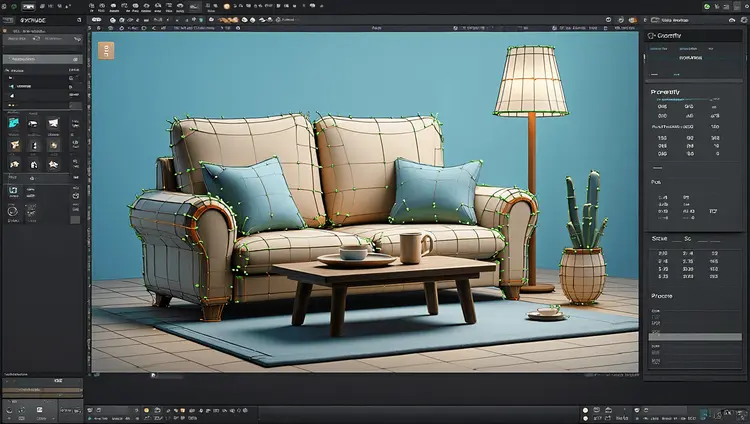Click the round icon beside Geometry panel title
This screenshot has width=750, height=424.
(x=653, y=37)
